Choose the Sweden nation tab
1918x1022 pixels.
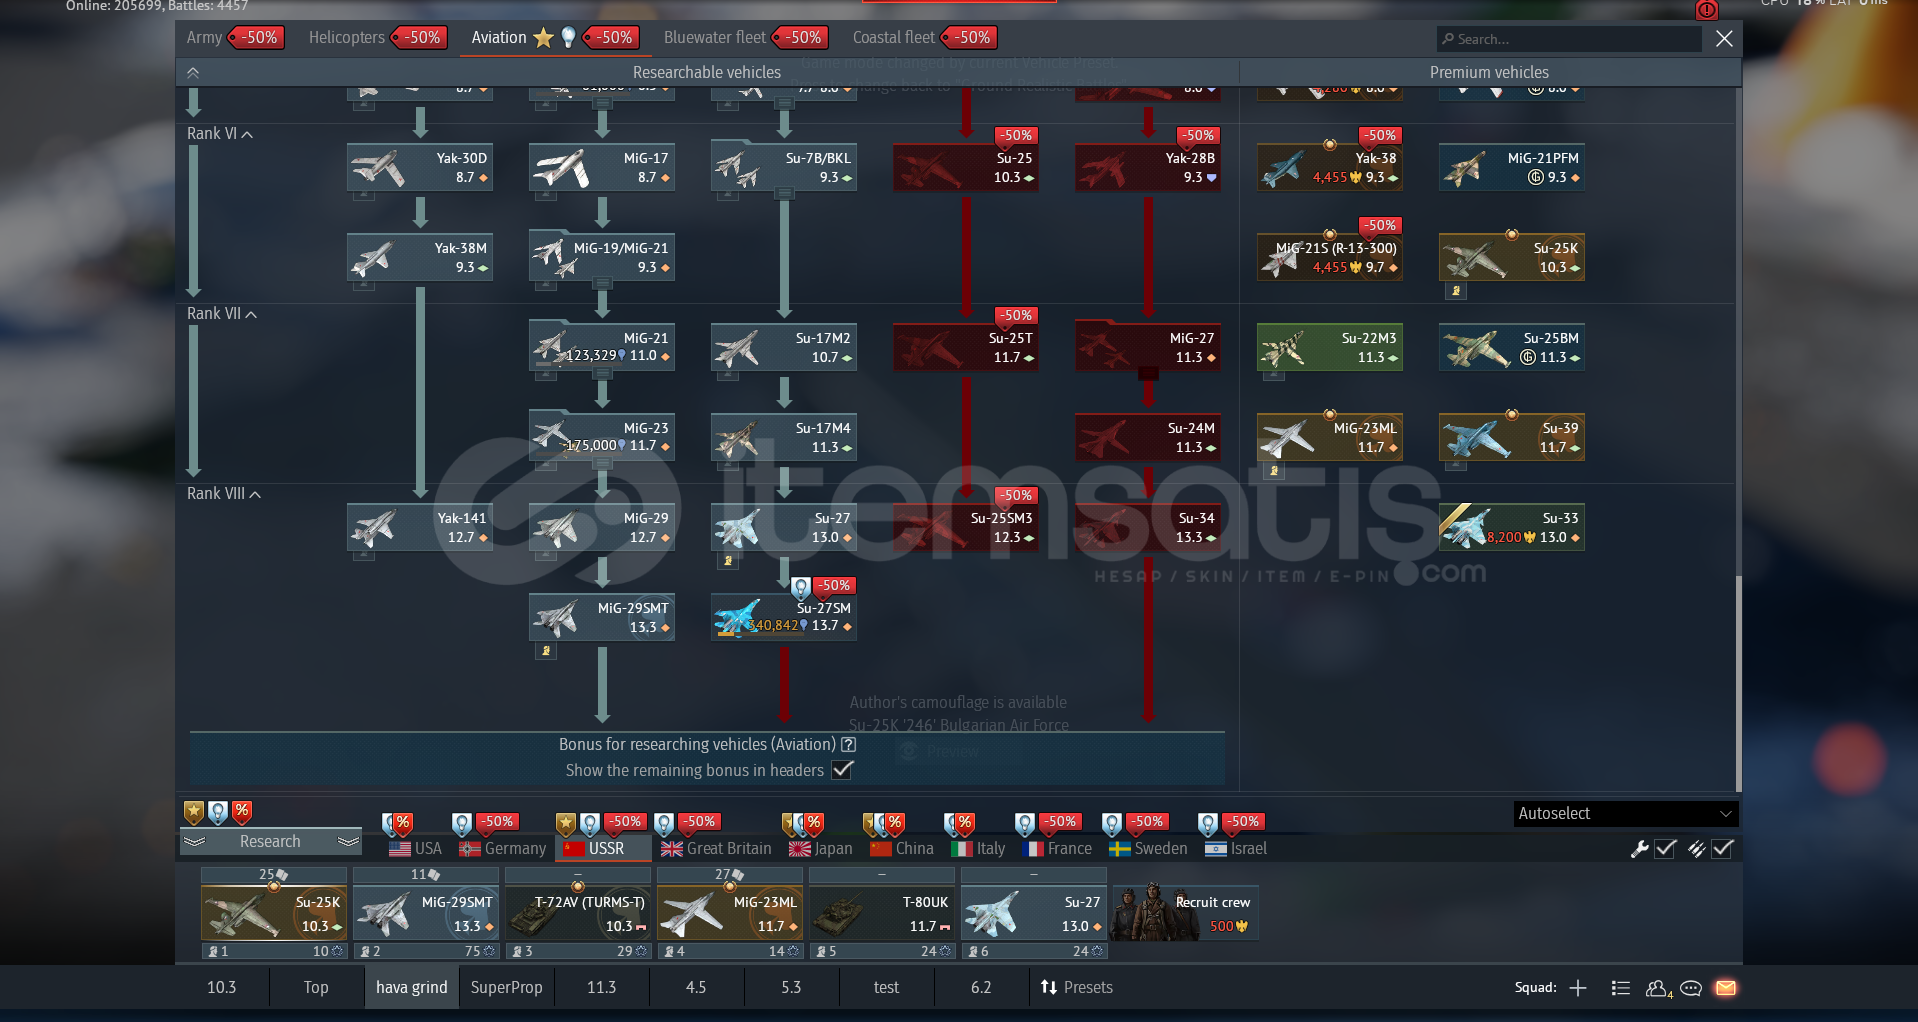[1148, 848]
